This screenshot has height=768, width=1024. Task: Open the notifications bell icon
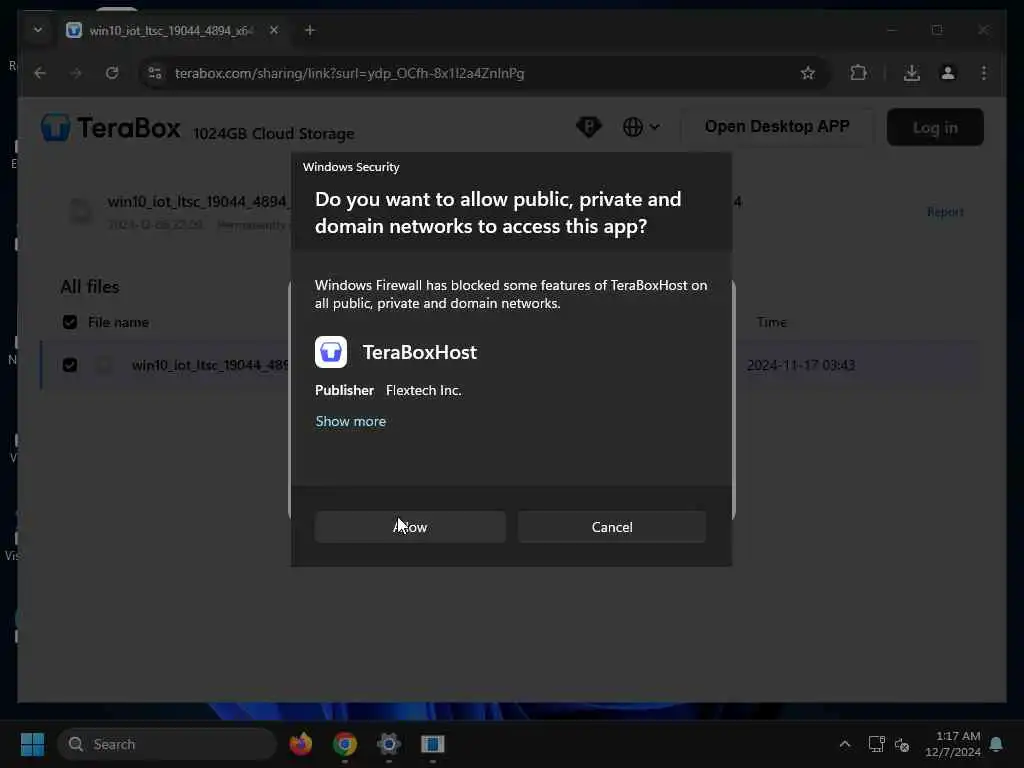click(996, 744)
